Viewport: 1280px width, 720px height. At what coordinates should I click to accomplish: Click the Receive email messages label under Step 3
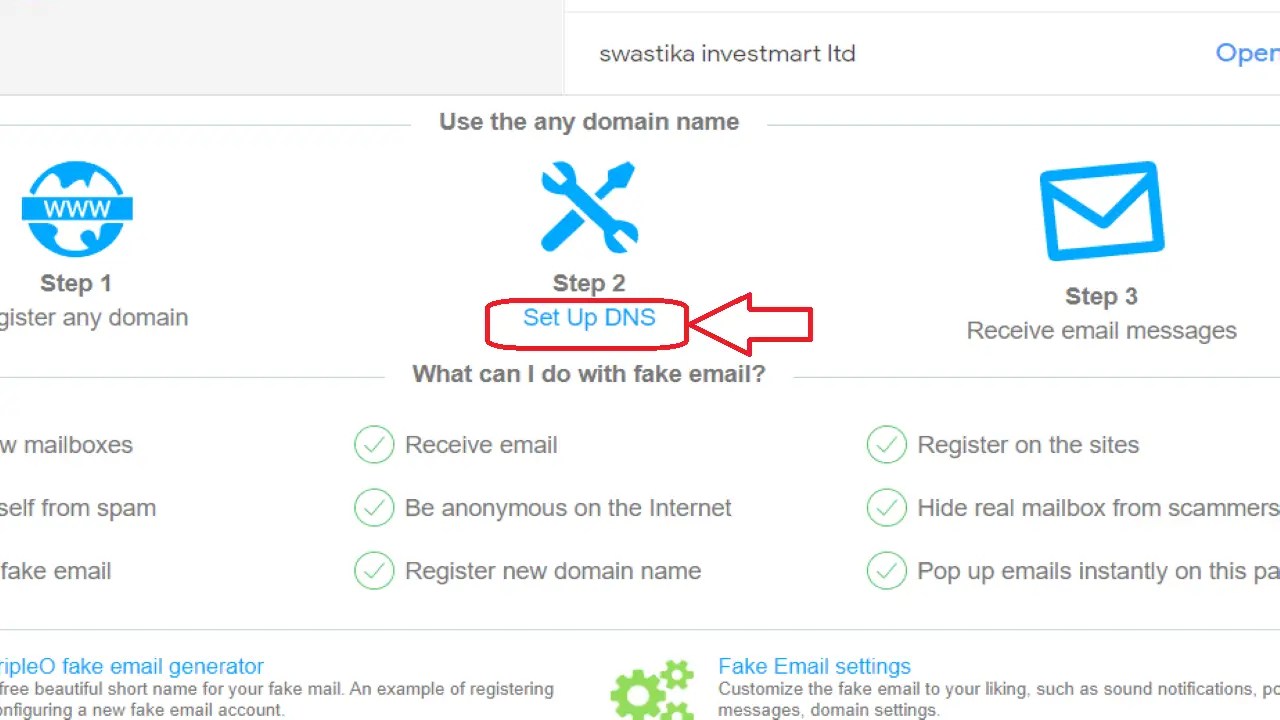click(1101, 330)
